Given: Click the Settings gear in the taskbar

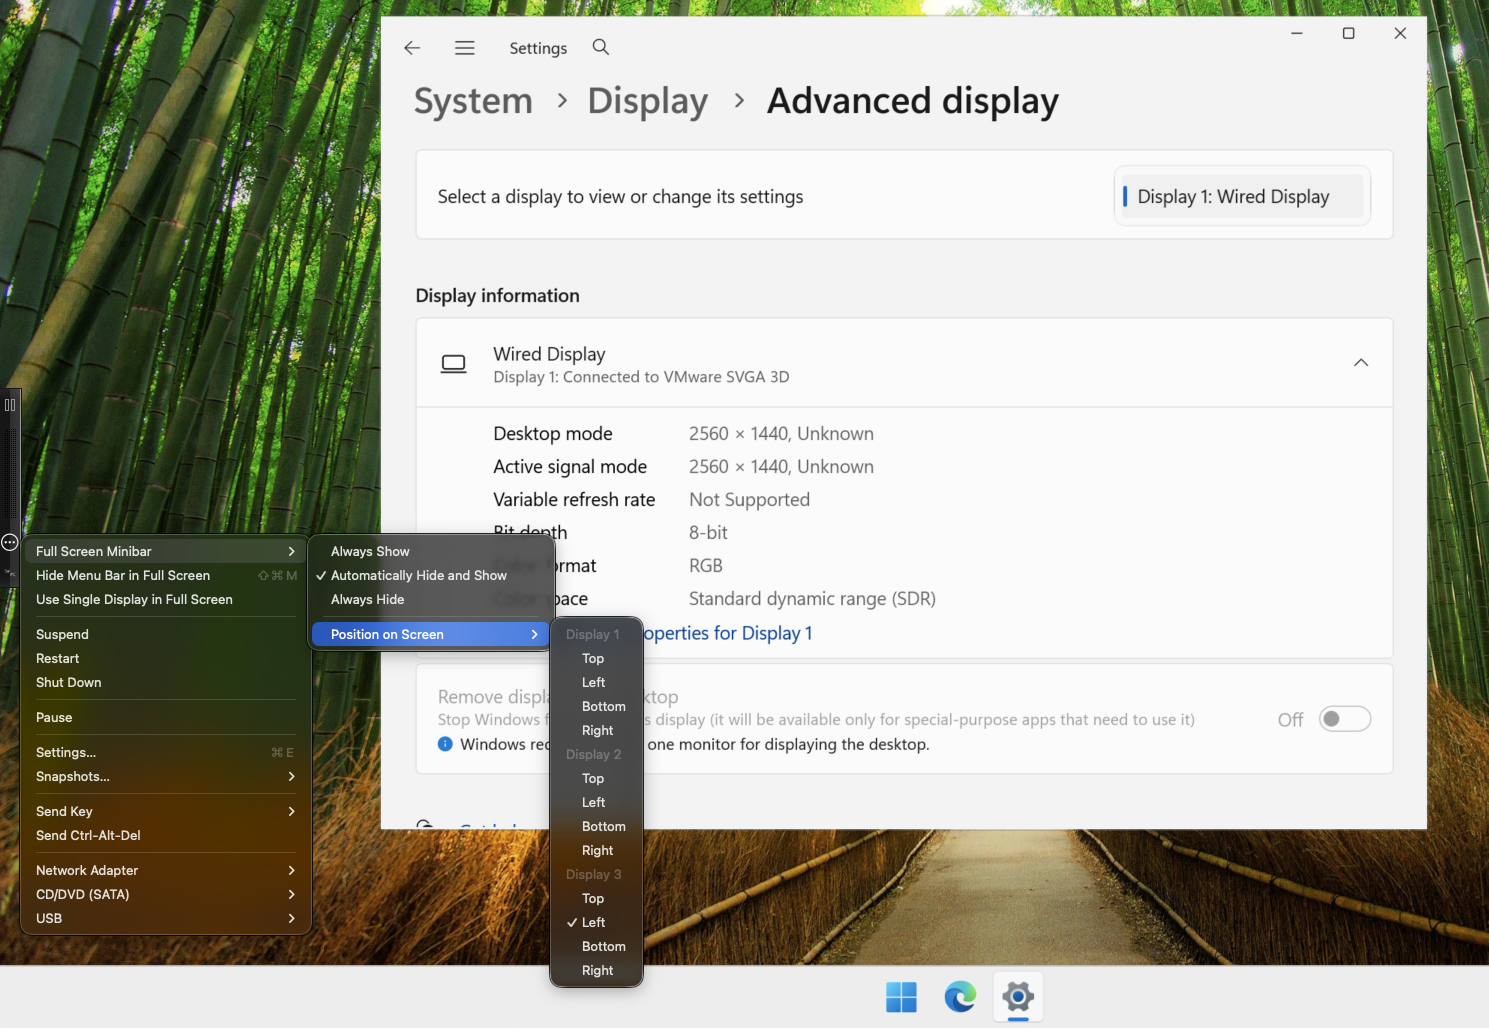Looking at the screenshot, I should click(x=1018, y=997).
